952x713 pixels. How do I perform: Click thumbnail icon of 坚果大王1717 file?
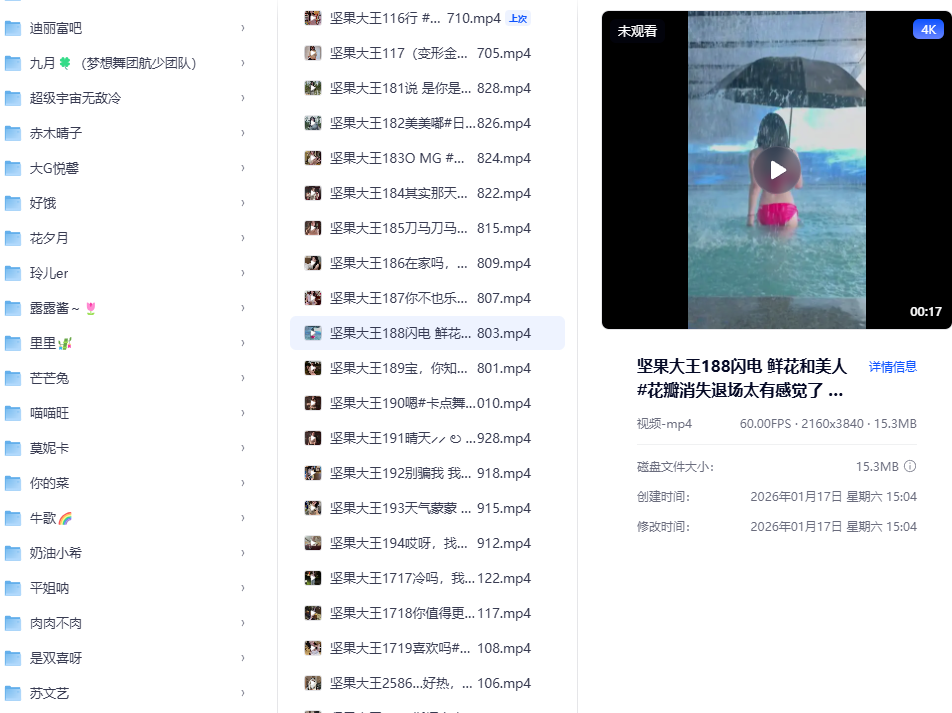[313, 578]
